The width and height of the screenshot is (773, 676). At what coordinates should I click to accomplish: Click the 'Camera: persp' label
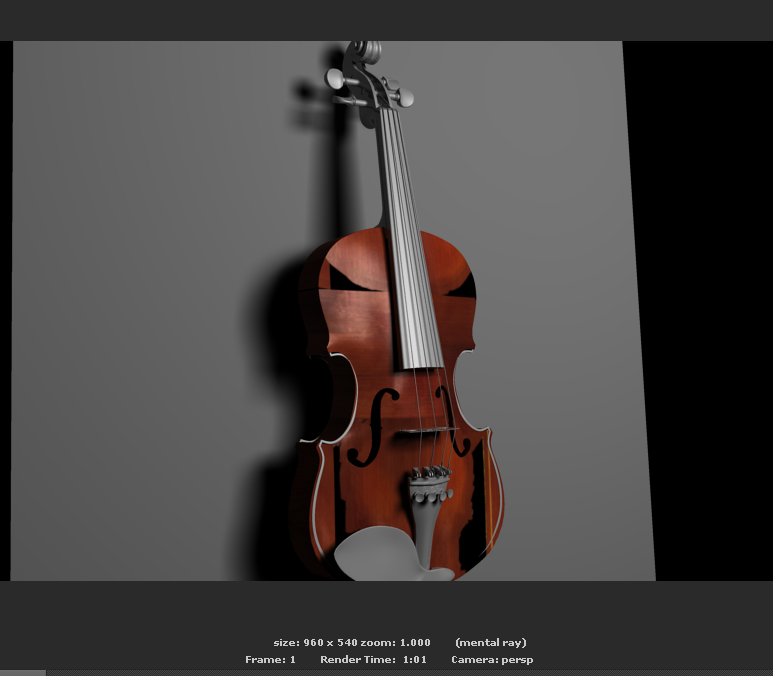point(492,660)
